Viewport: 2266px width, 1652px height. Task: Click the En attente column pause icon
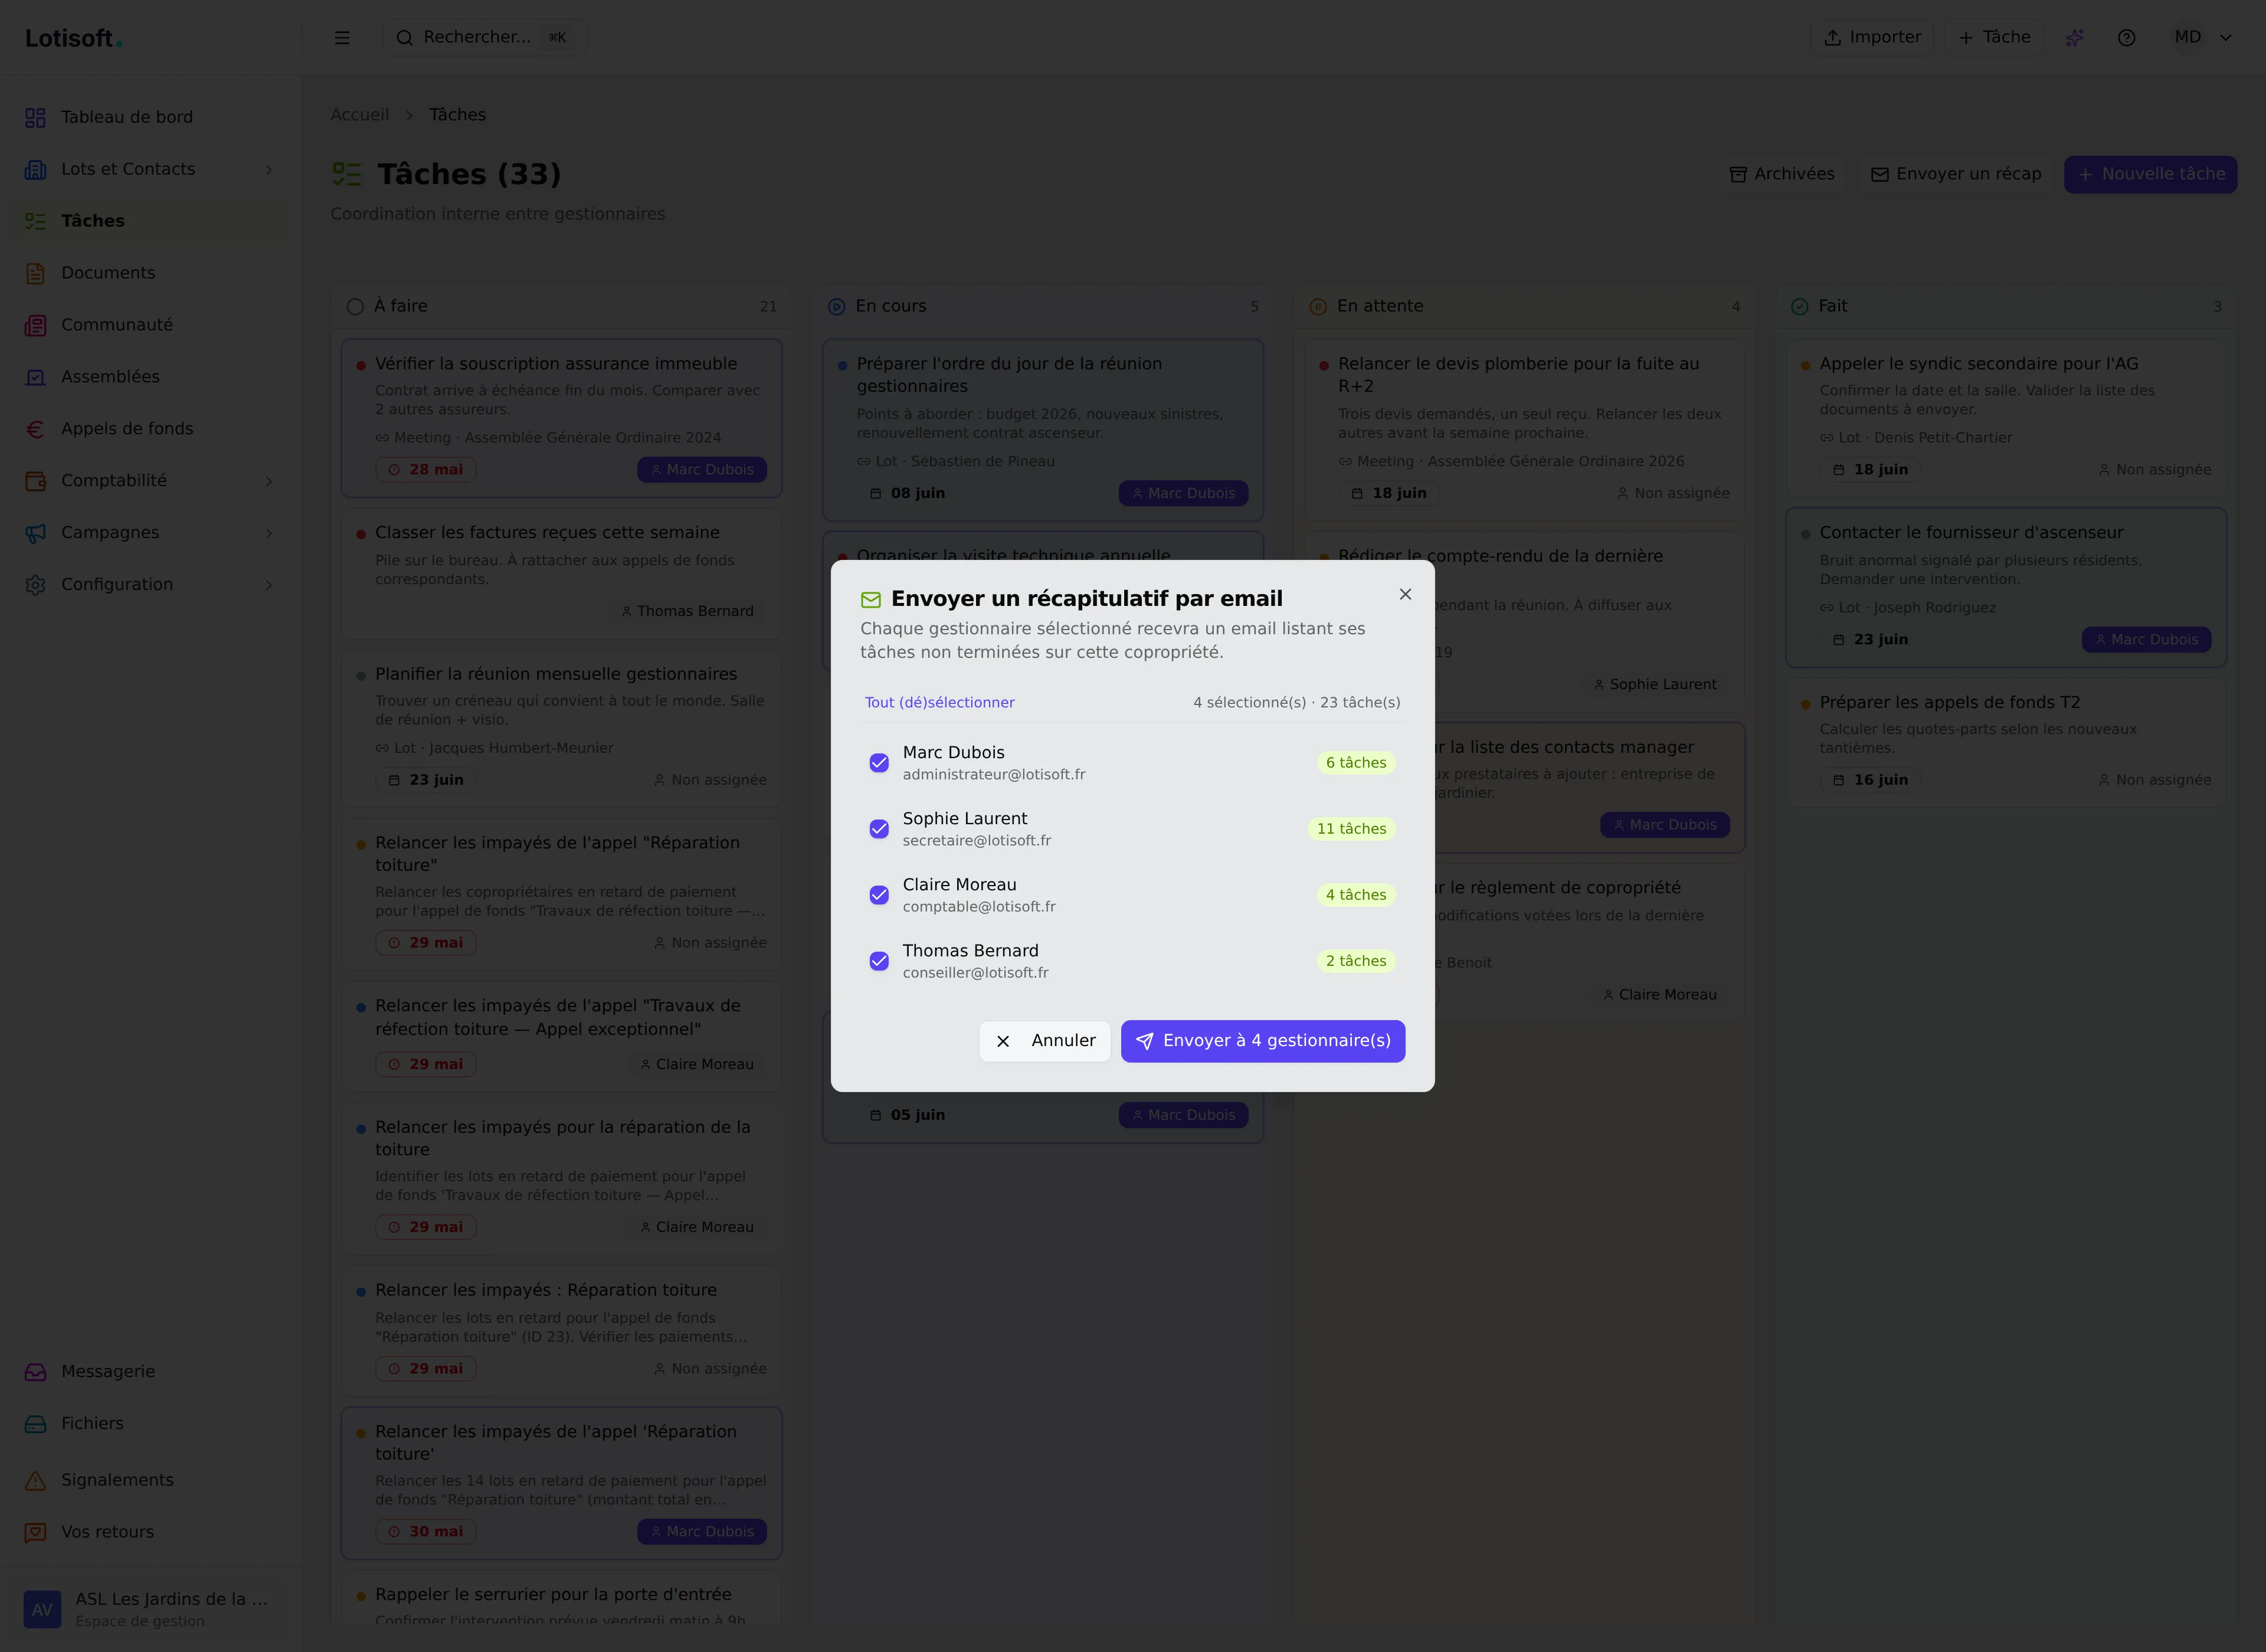click(1318, 307)
